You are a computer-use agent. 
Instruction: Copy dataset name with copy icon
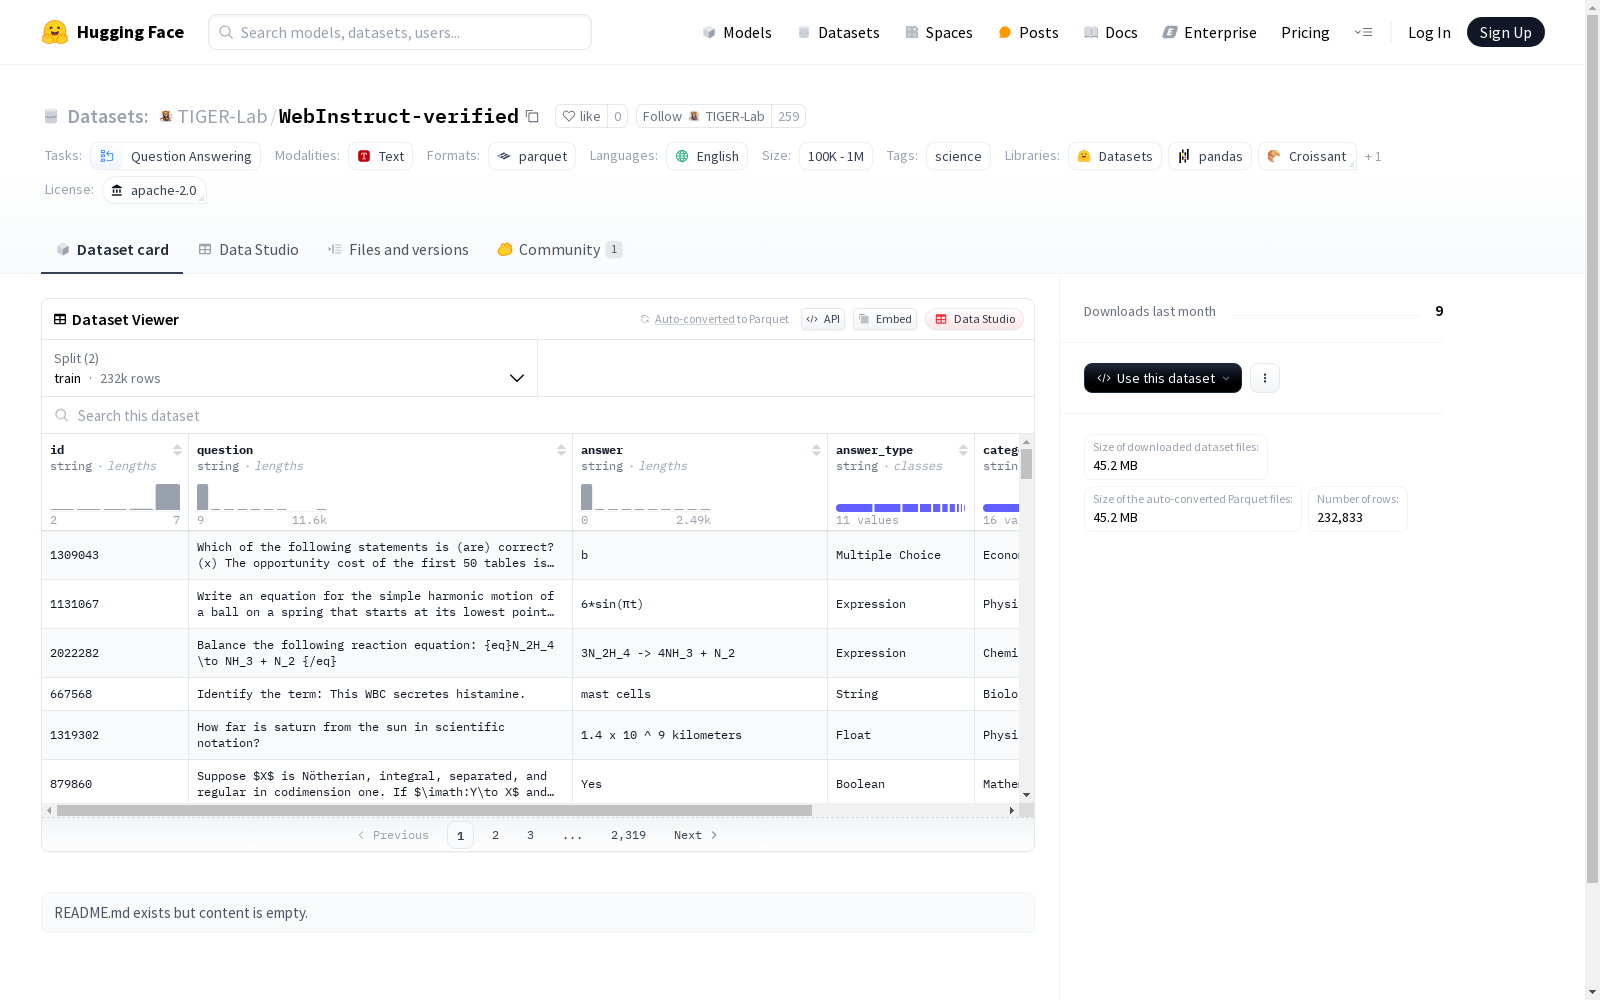532,117
